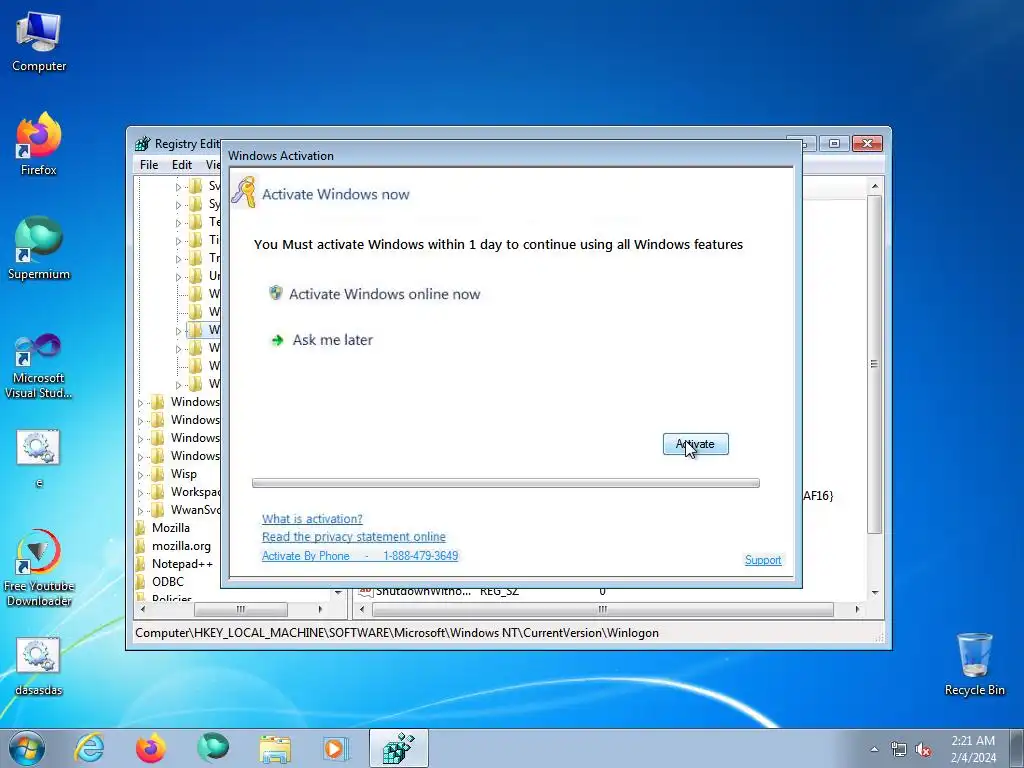Select the Notepad++ registry key
The image size is (1024, 768).
click(182, 564)
